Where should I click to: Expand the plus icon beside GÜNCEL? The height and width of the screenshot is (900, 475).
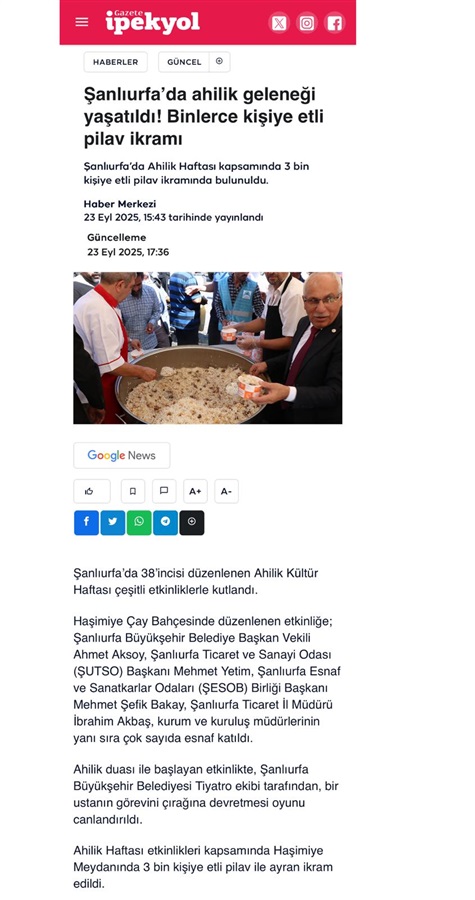coord(219,61)
